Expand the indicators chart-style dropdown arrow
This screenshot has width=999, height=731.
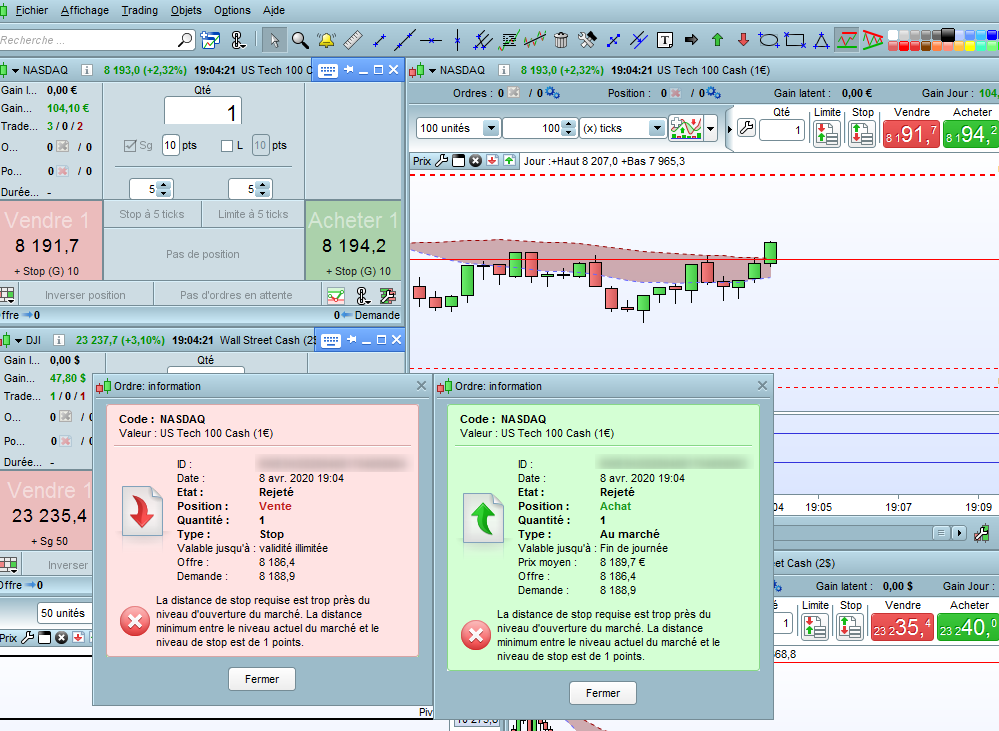coord(711,129)
